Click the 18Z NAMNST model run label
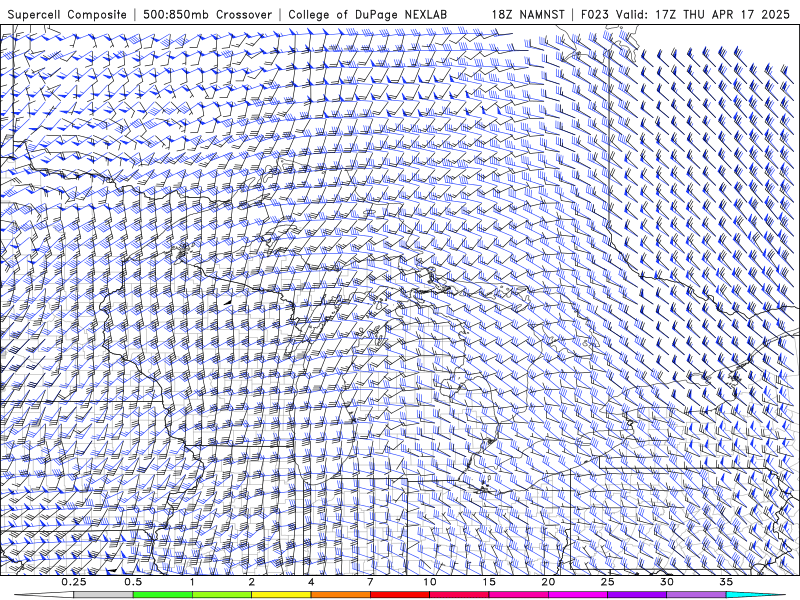The height and width of the screenshot is (600, 800). (528, 14)
